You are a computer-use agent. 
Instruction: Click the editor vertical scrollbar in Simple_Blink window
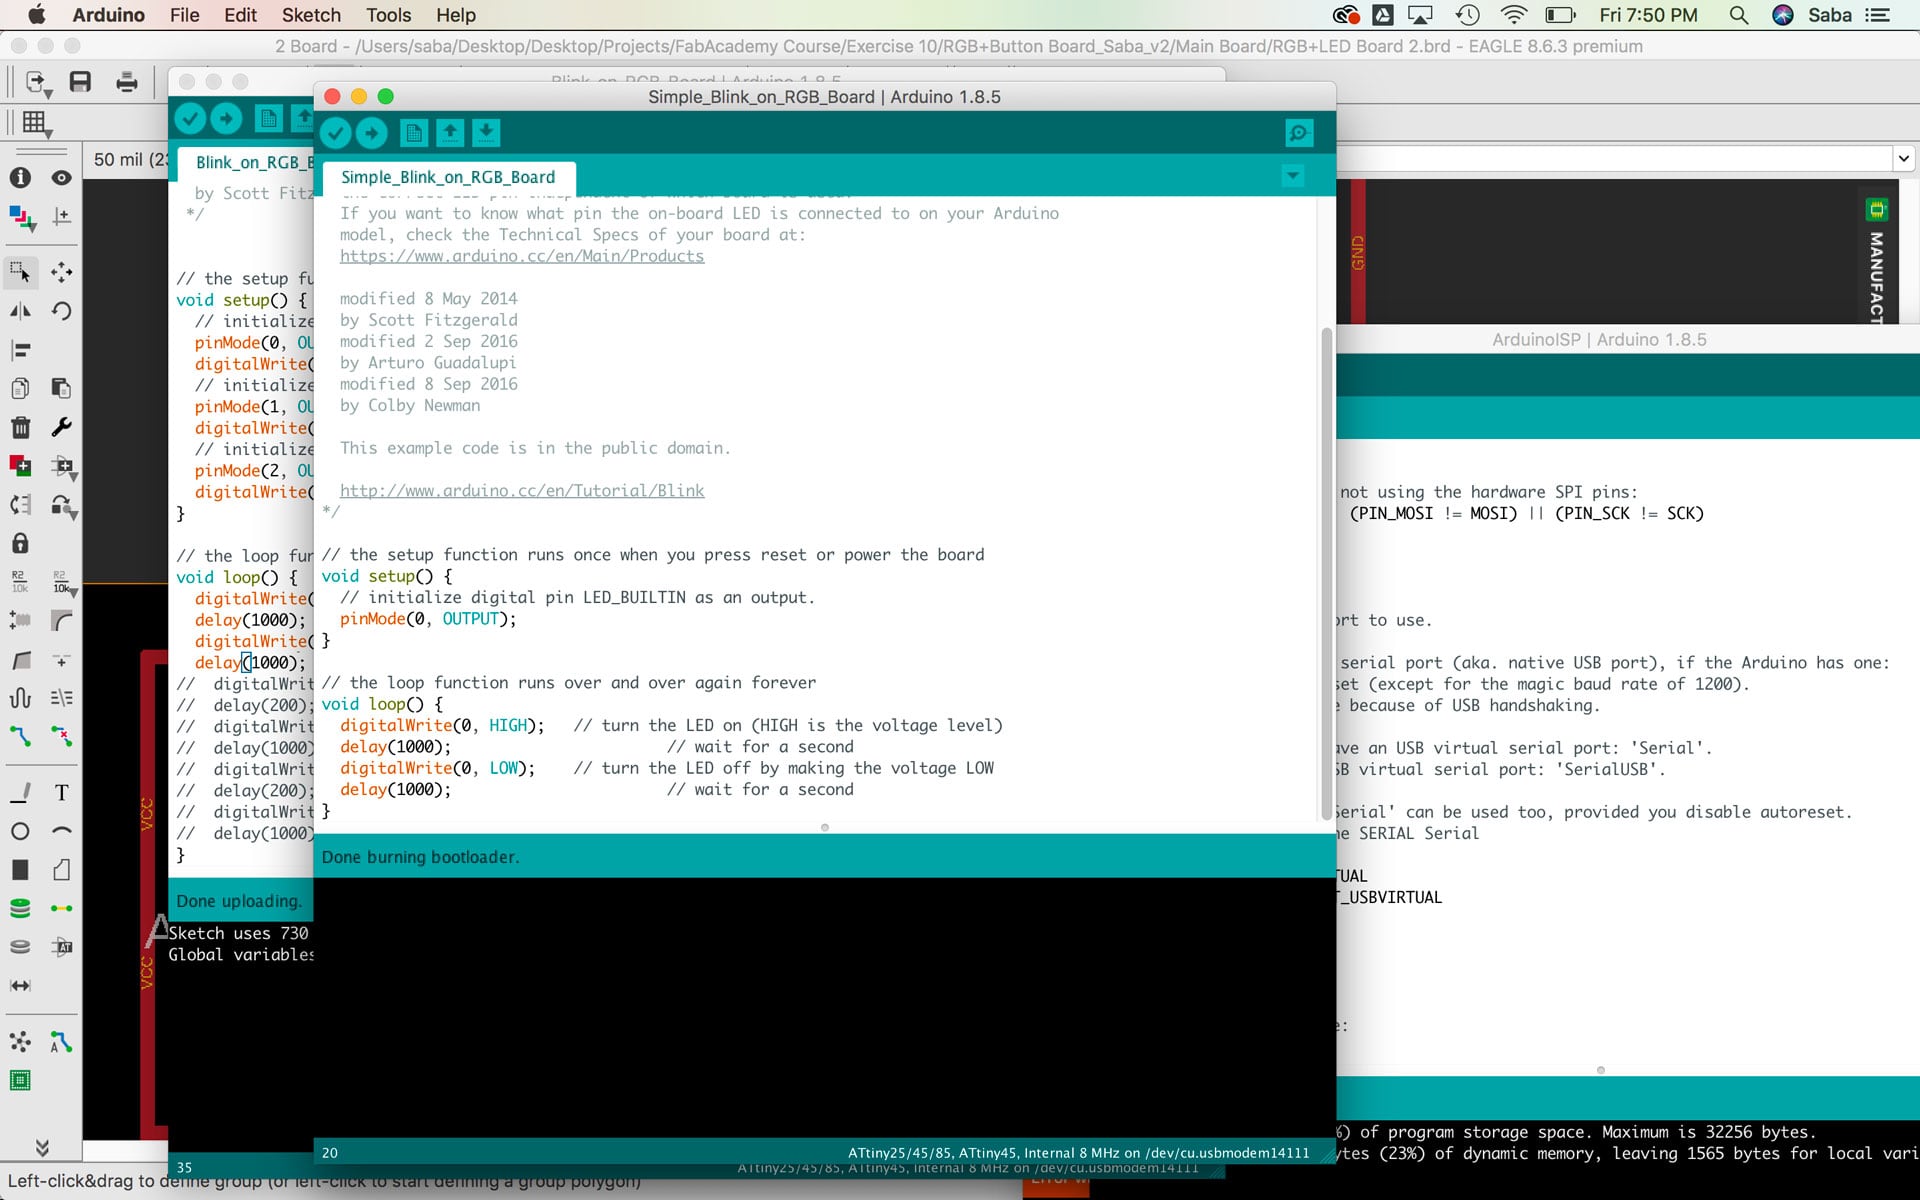coord(1327,572)
